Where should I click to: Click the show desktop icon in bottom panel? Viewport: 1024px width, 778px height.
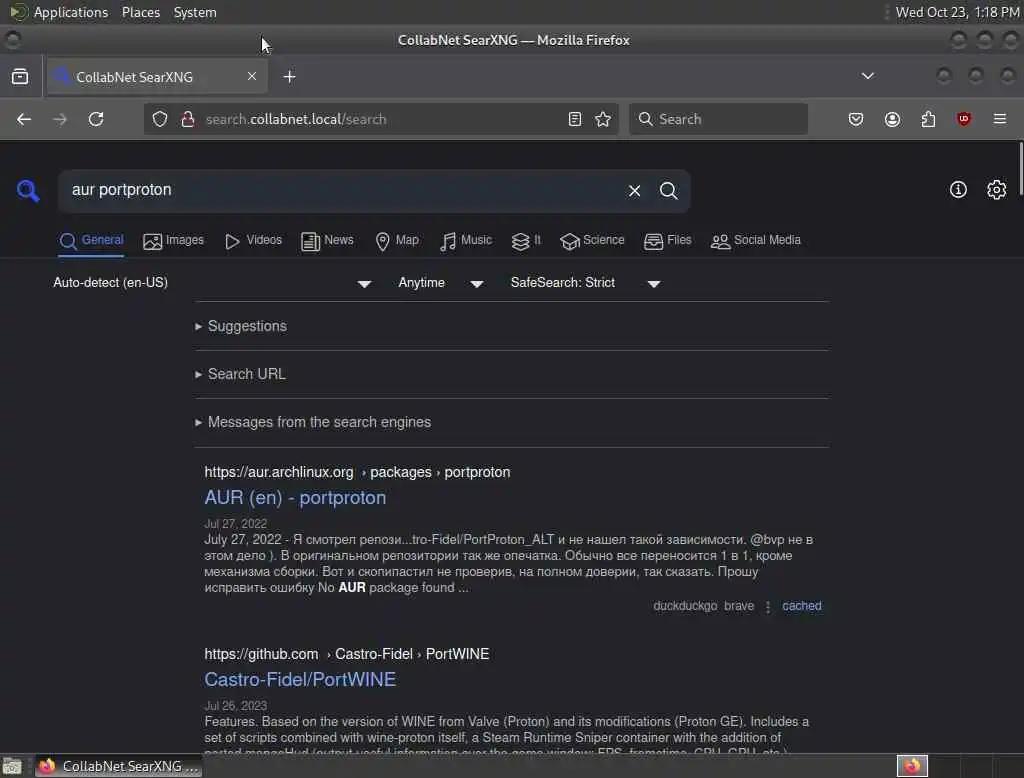pyautogui.click(x=12, y=766)
